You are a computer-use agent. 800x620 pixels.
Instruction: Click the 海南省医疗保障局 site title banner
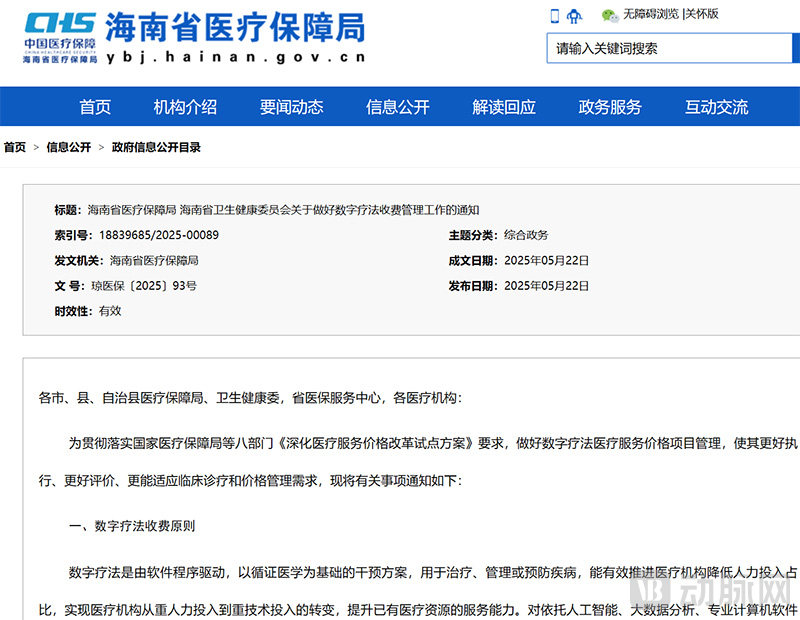pos(235,28)
